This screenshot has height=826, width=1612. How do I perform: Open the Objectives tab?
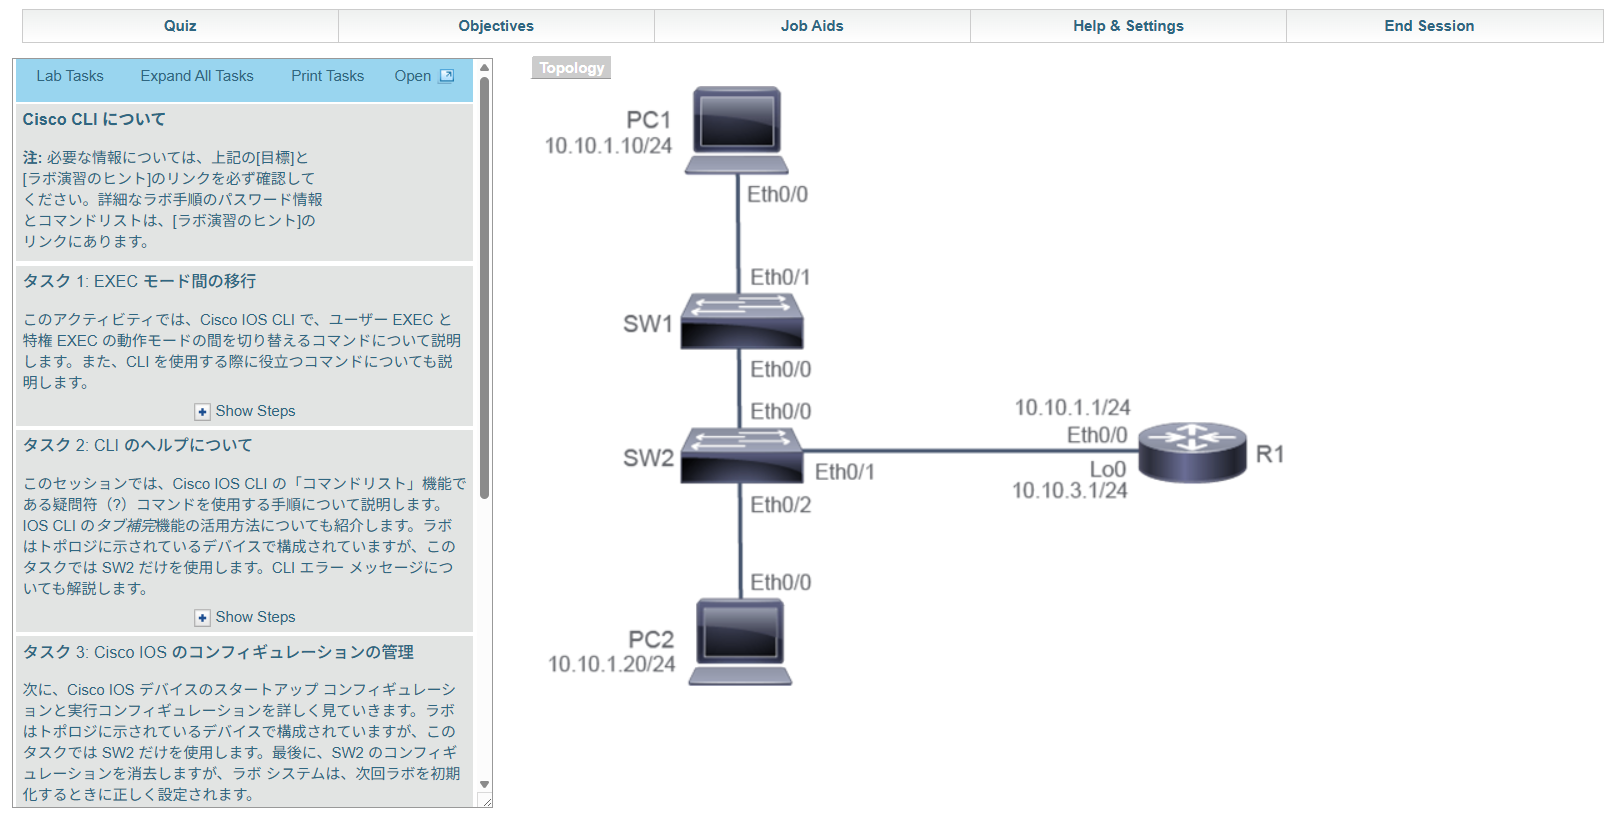coord(496,26)
